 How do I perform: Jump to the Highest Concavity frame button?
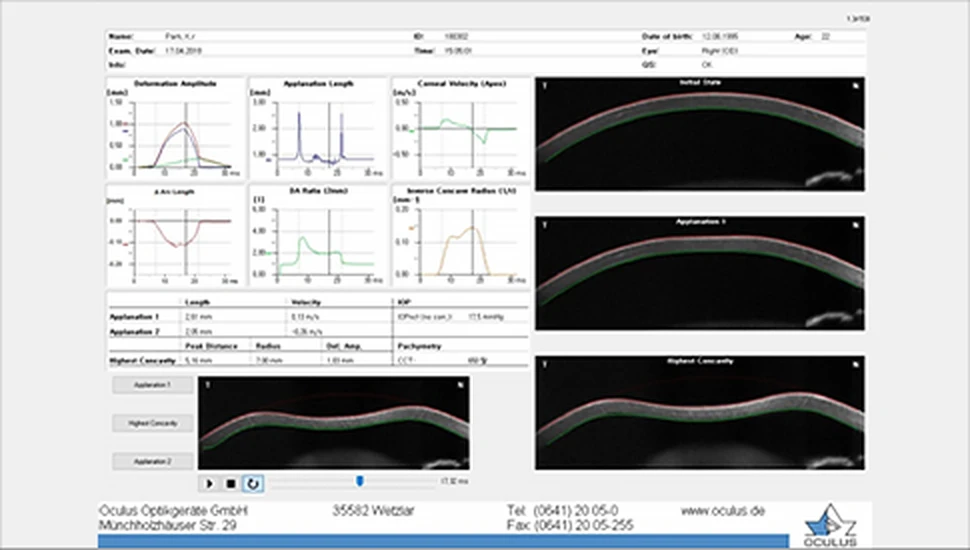152,423
